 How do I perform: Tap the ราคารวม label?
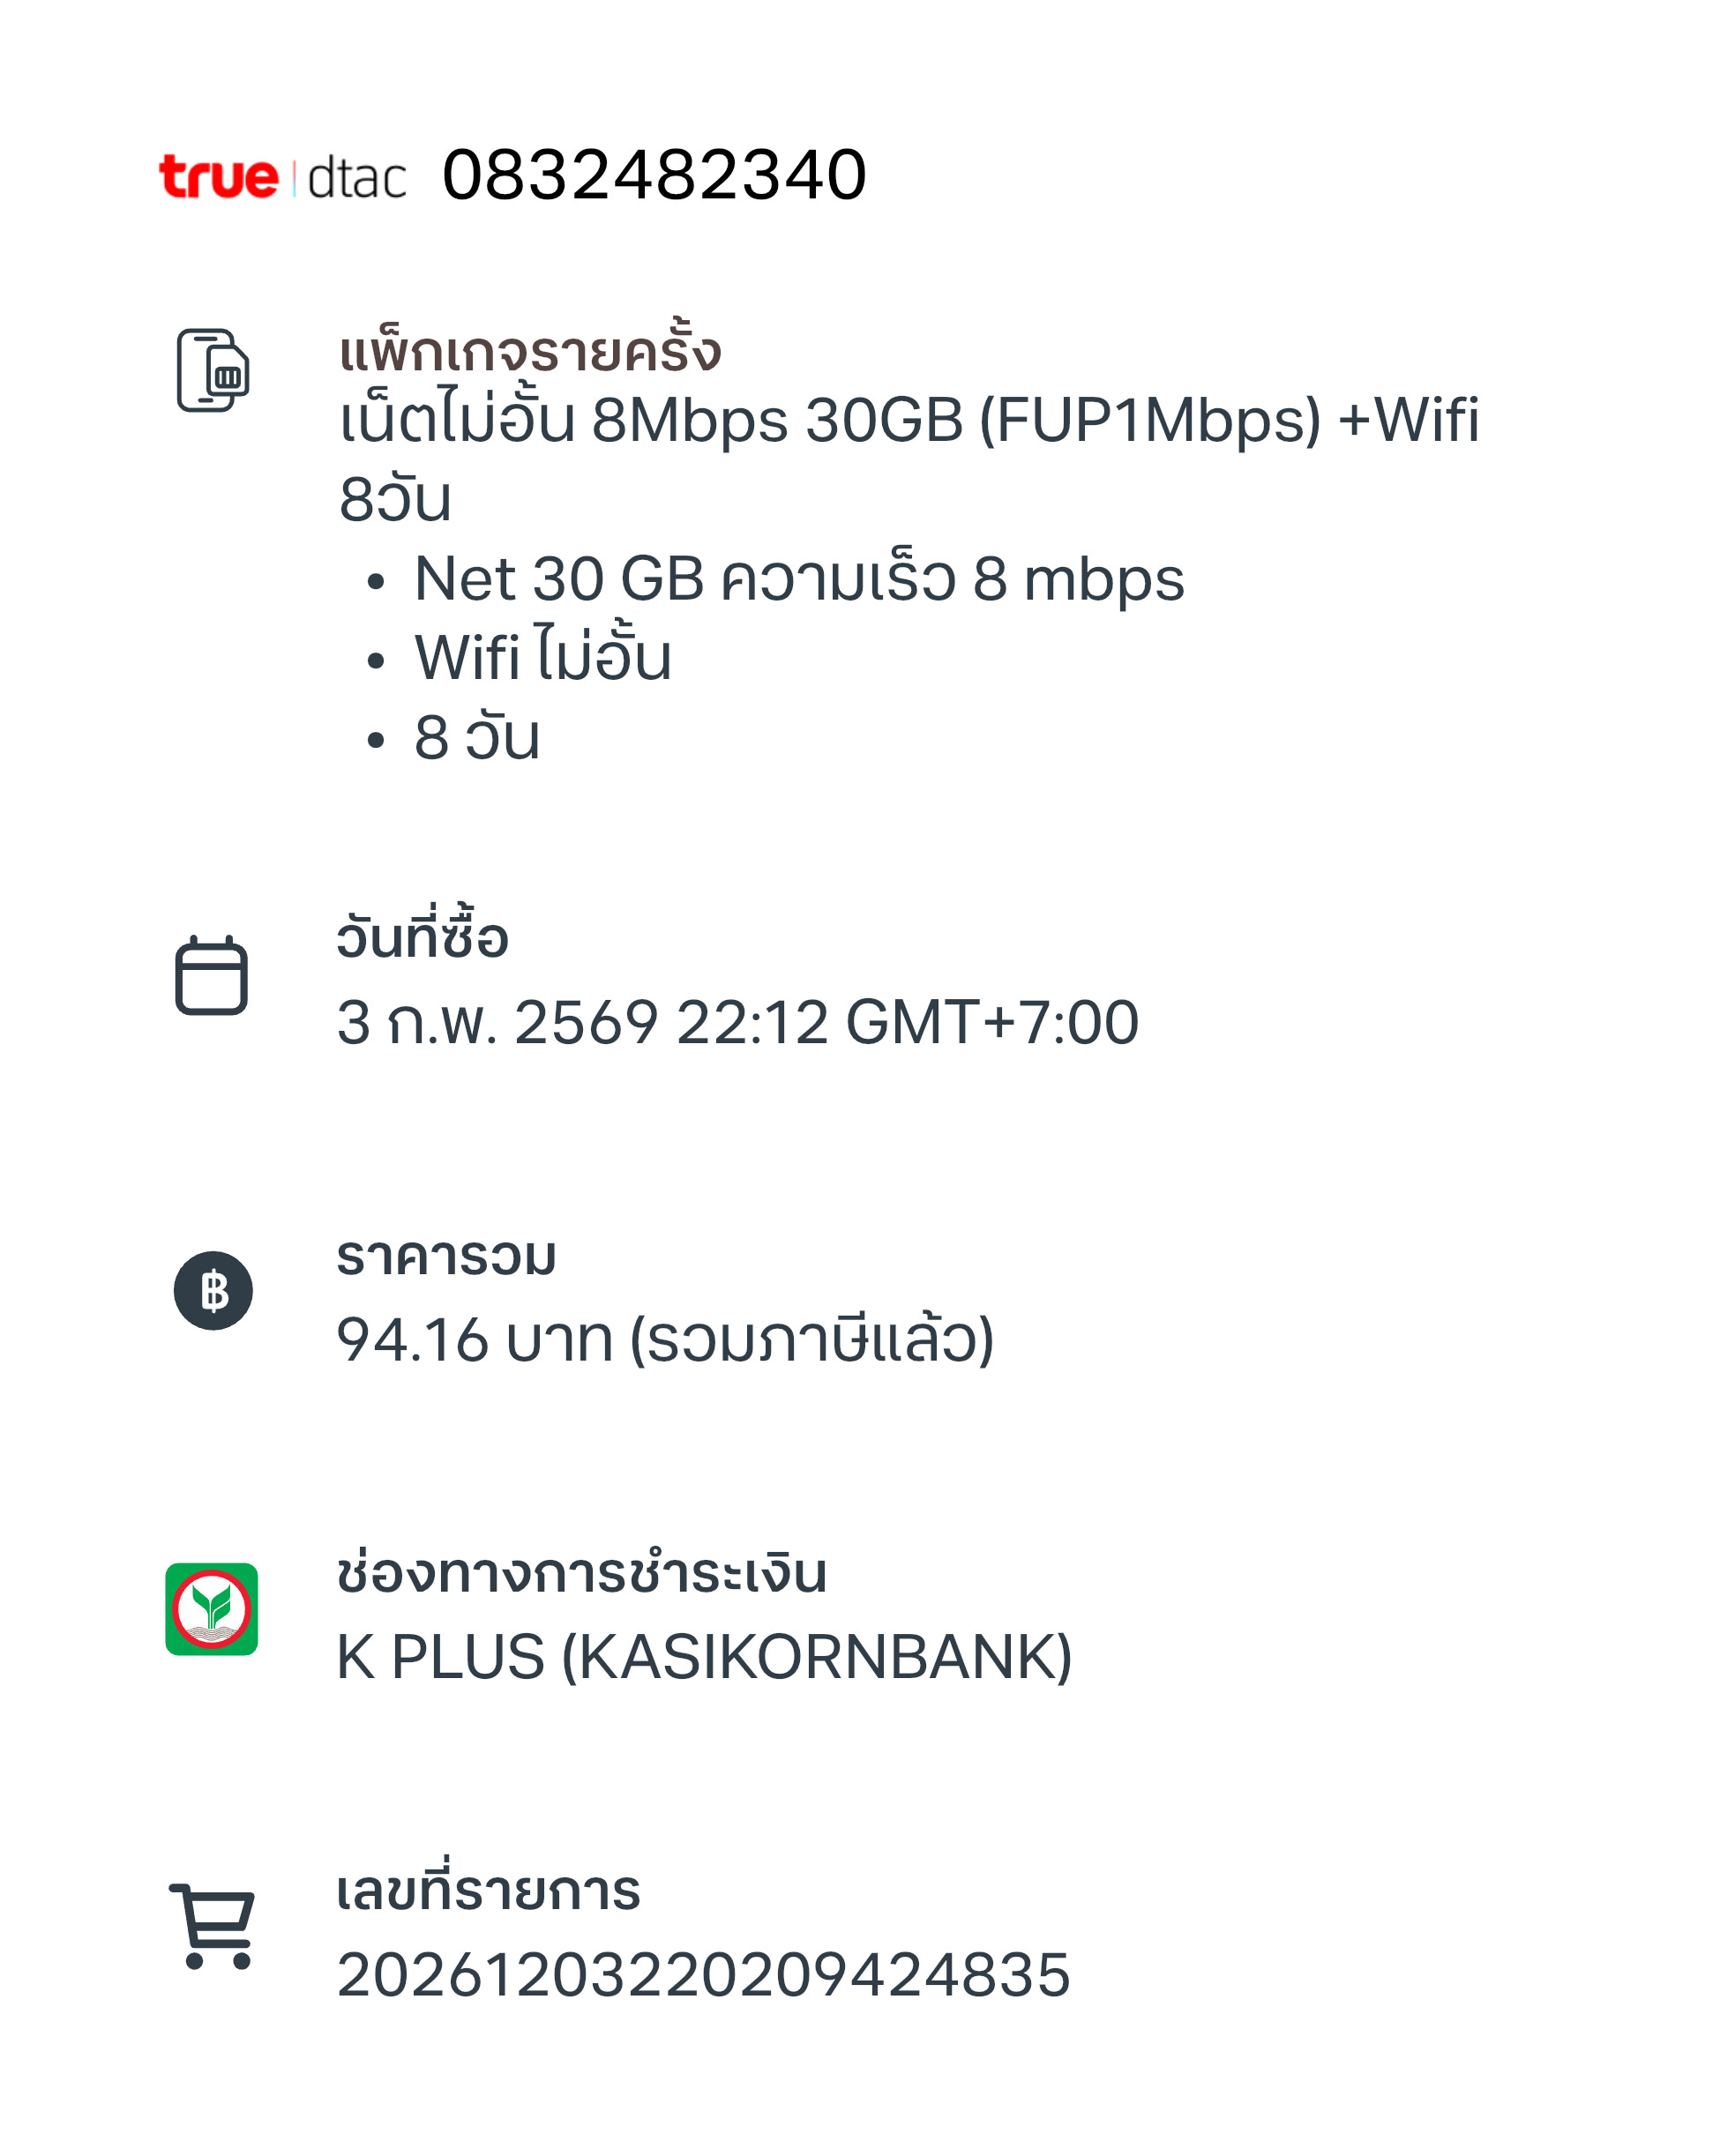point(446,1256)
